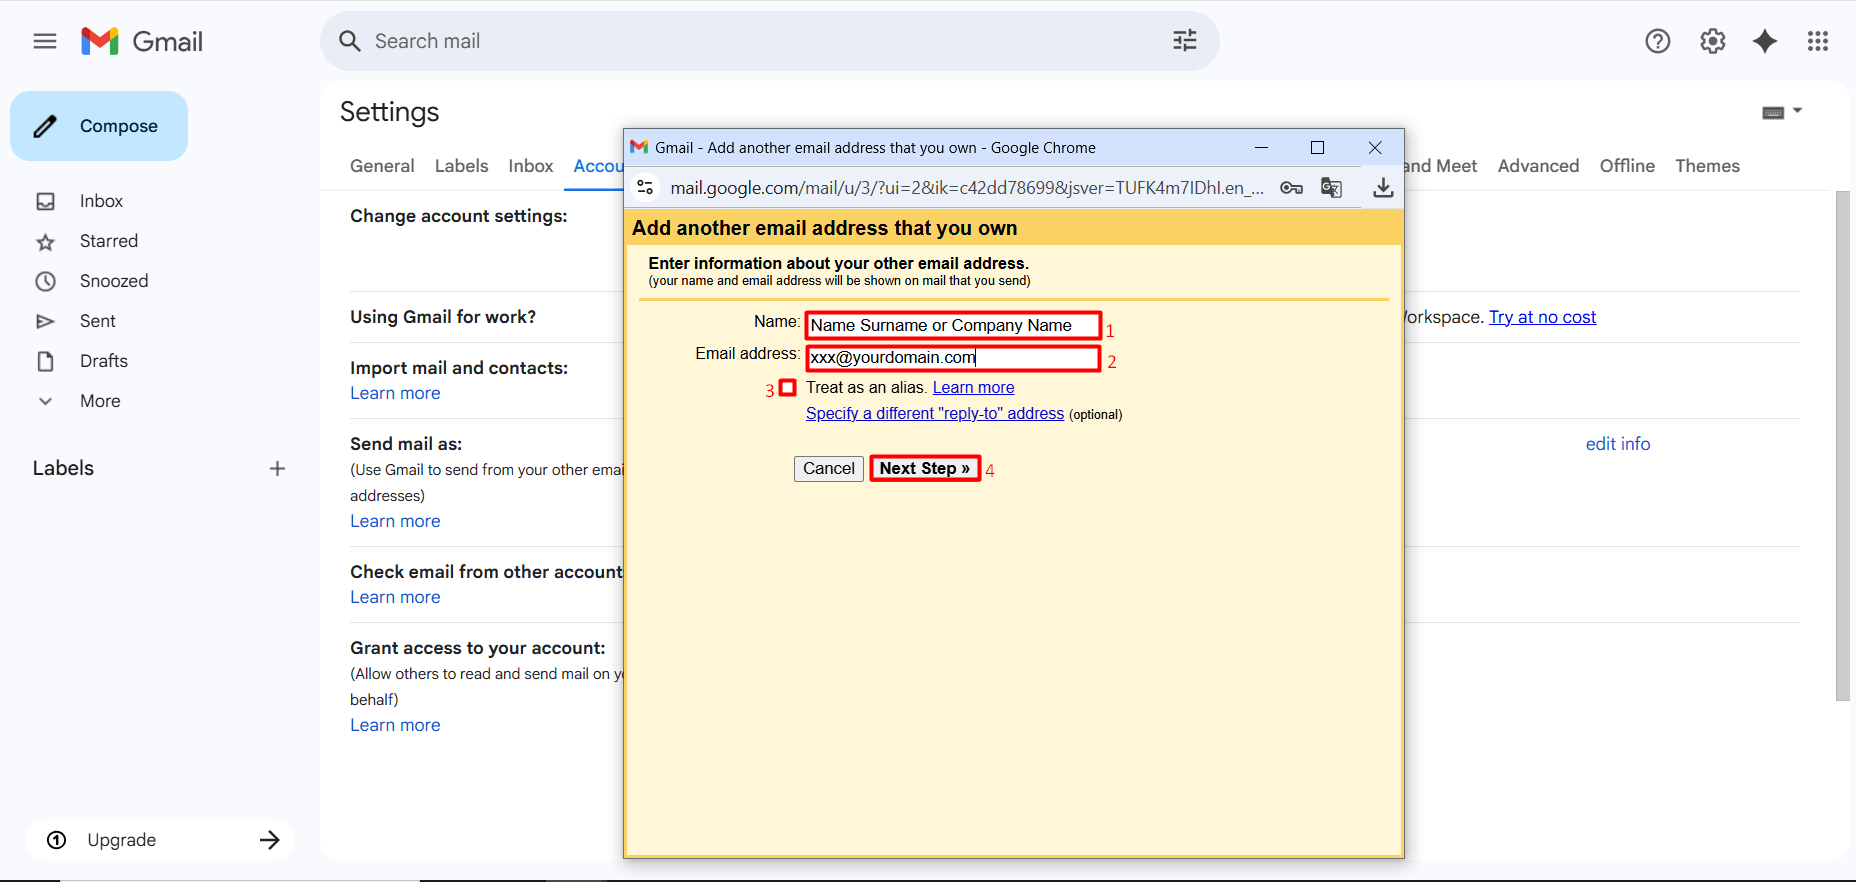
Task: Click the Search mail field
Action: 770,41
